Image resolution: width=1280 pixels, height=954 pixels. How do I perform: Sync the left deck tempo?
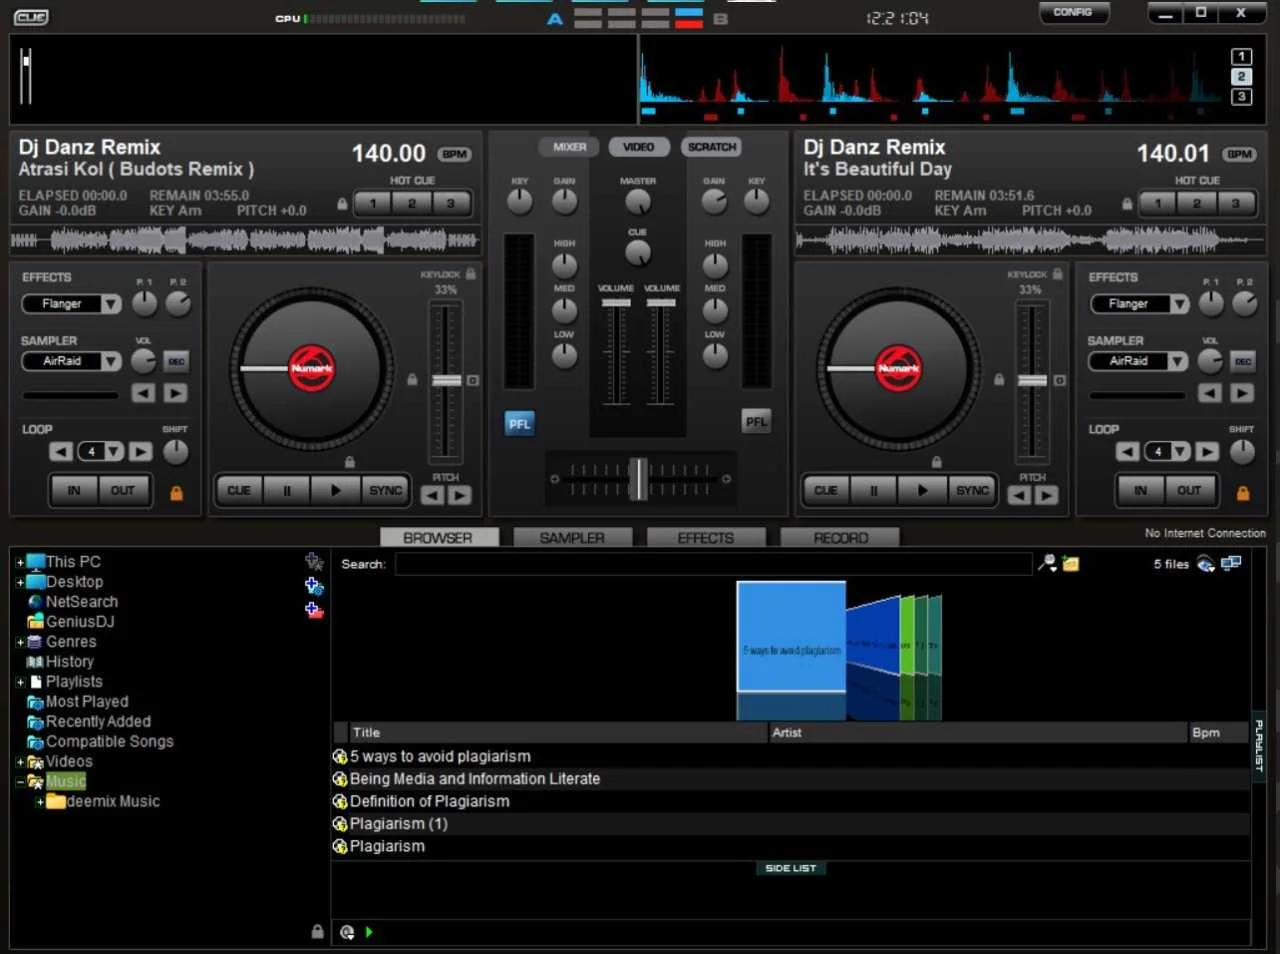pyautogui.click(x=385, y=490)
